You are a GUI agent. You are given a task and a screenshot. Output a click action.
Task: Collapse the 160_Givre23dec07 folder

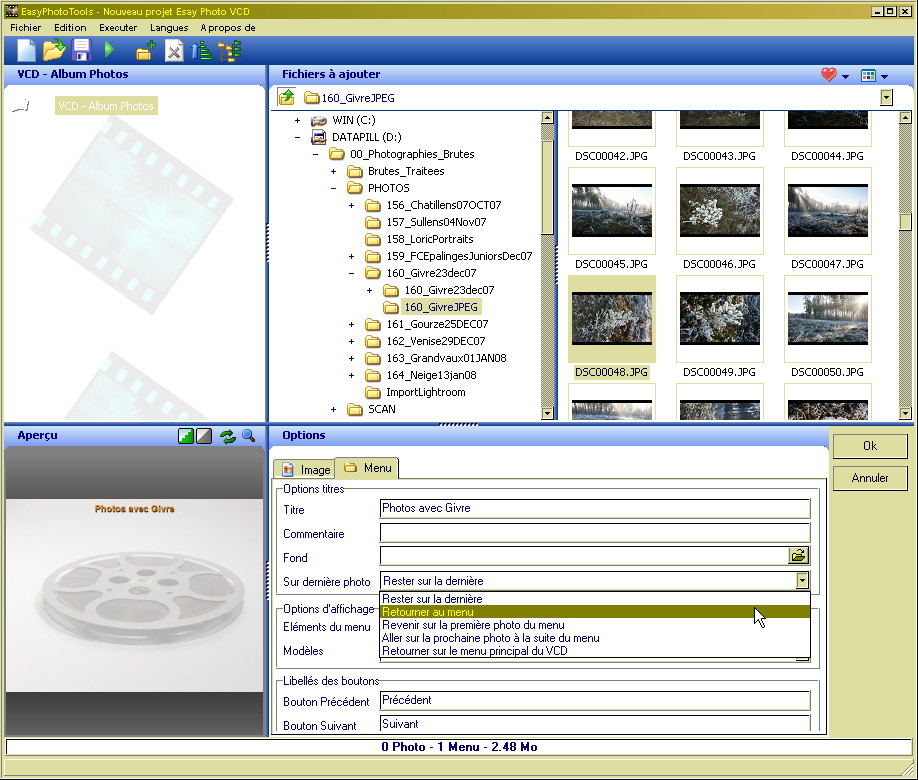(x=351, y=273)
